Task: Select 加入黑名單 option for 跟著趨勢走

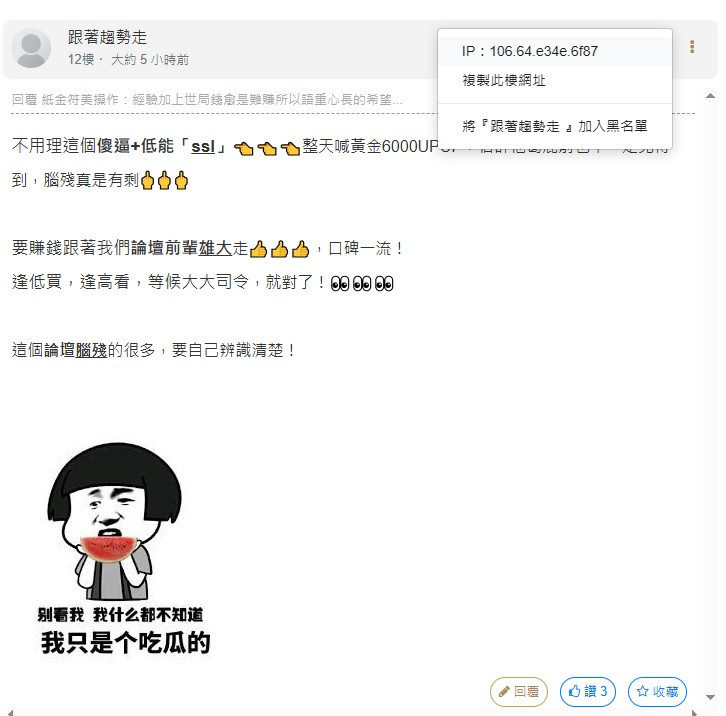Action: tap(555, 126)
